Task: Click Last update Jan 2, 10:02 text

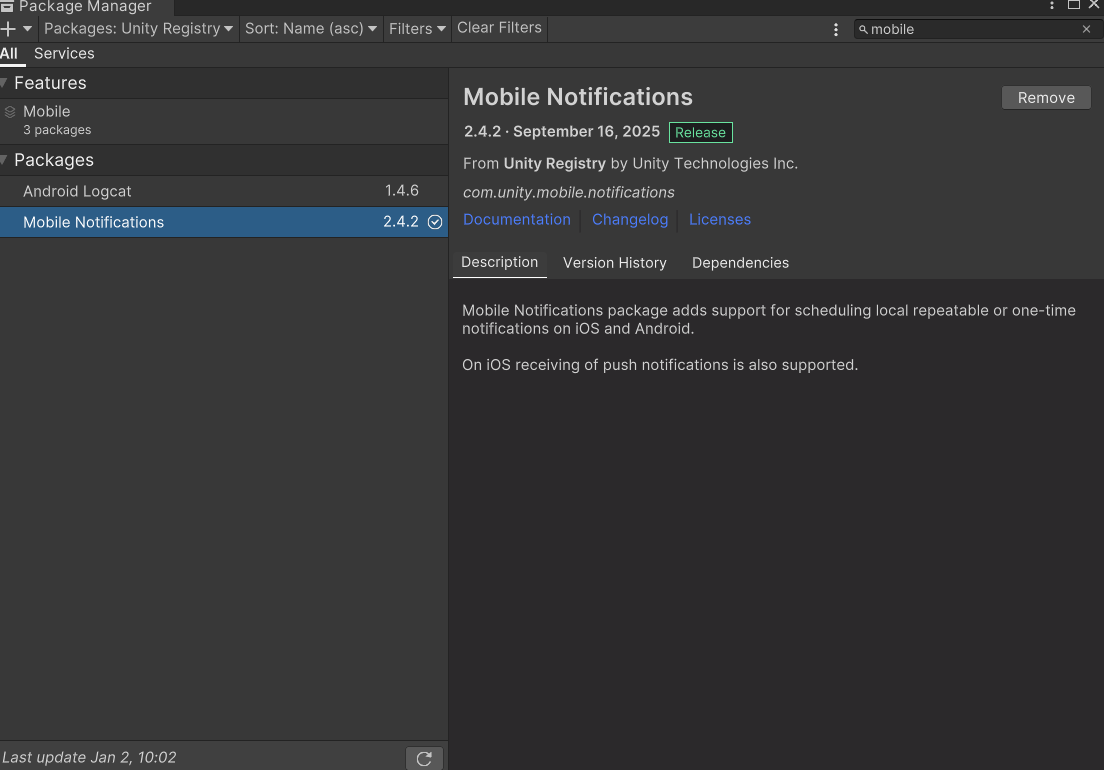Action: [89, 757]
